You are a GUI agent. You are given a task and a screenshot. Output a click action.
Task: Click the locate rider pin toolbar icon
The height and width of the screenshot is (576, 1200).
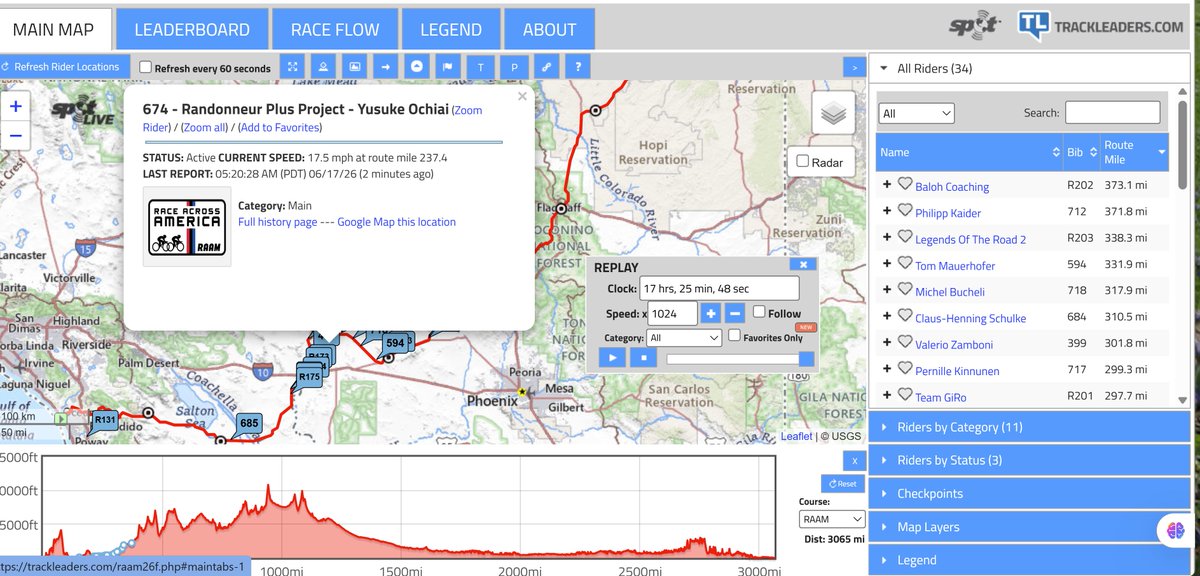pos(323,67)
